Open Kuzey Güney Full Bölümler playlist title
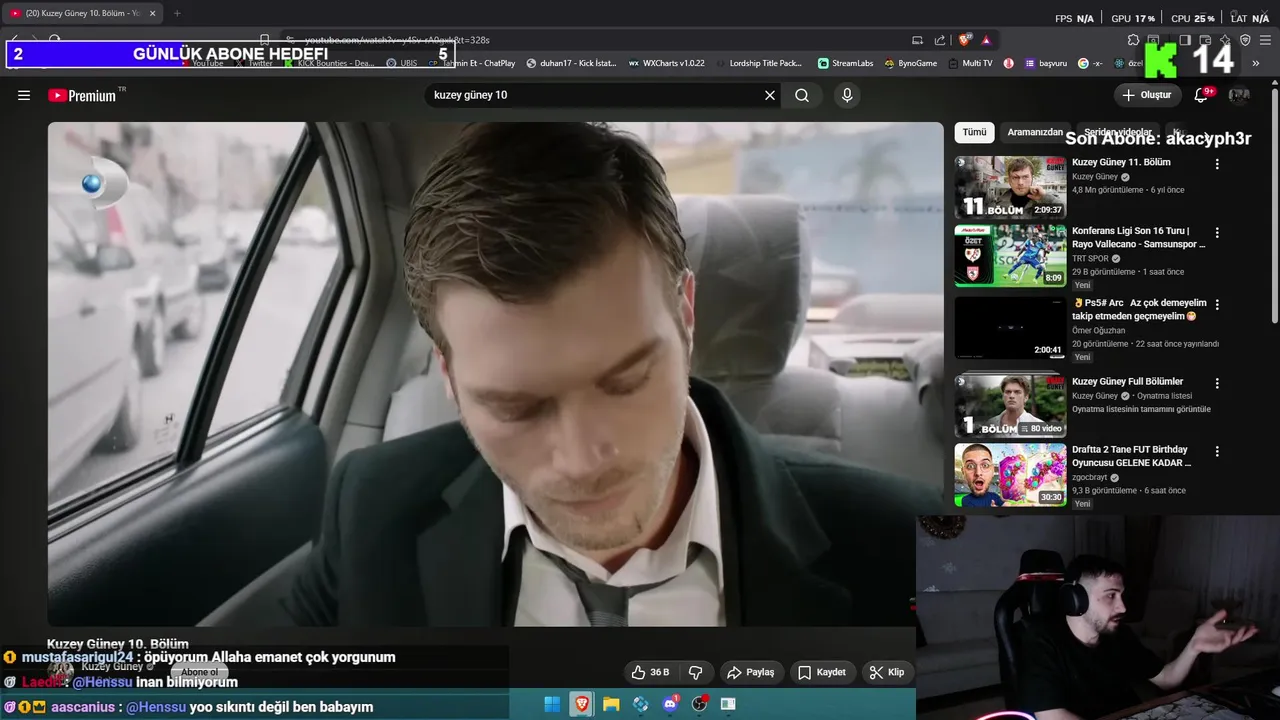Image resolution: width=1280 pixels, height=720 pixels. point(1127,381)
